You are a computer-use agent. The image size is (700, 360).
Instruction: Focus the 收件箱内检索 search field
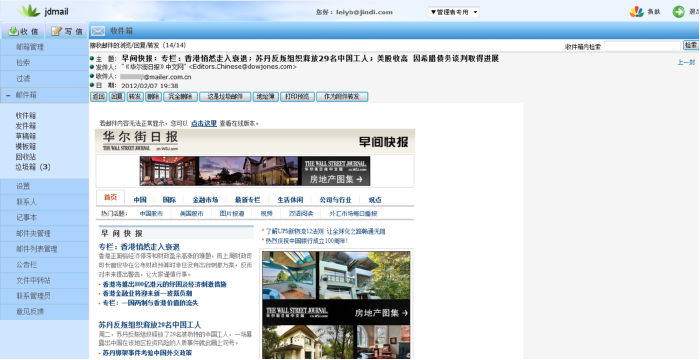coord(642,46)
